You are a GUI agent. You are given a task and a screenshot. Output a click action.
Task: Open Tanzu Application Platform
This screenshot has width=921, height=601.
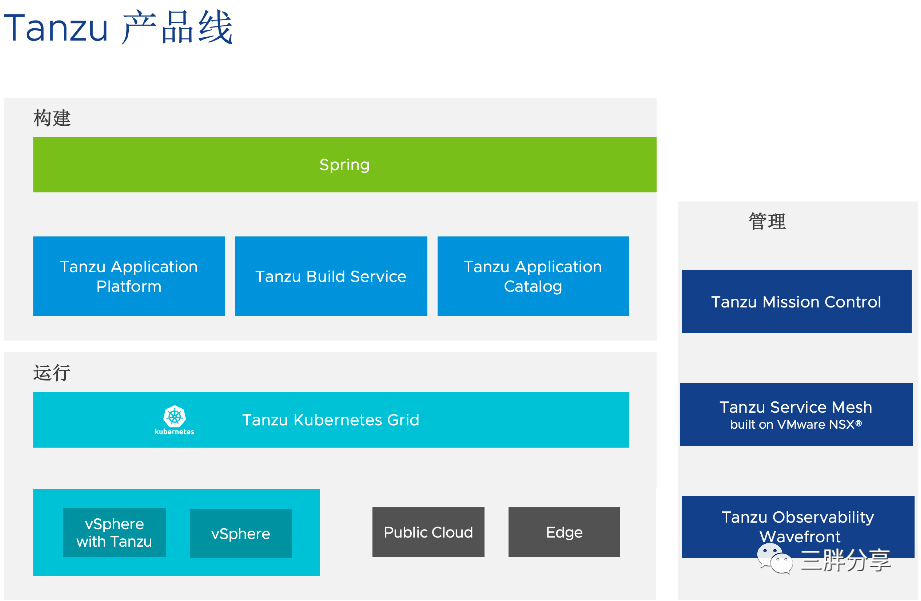pyautogui.click(x=128, y=276)
